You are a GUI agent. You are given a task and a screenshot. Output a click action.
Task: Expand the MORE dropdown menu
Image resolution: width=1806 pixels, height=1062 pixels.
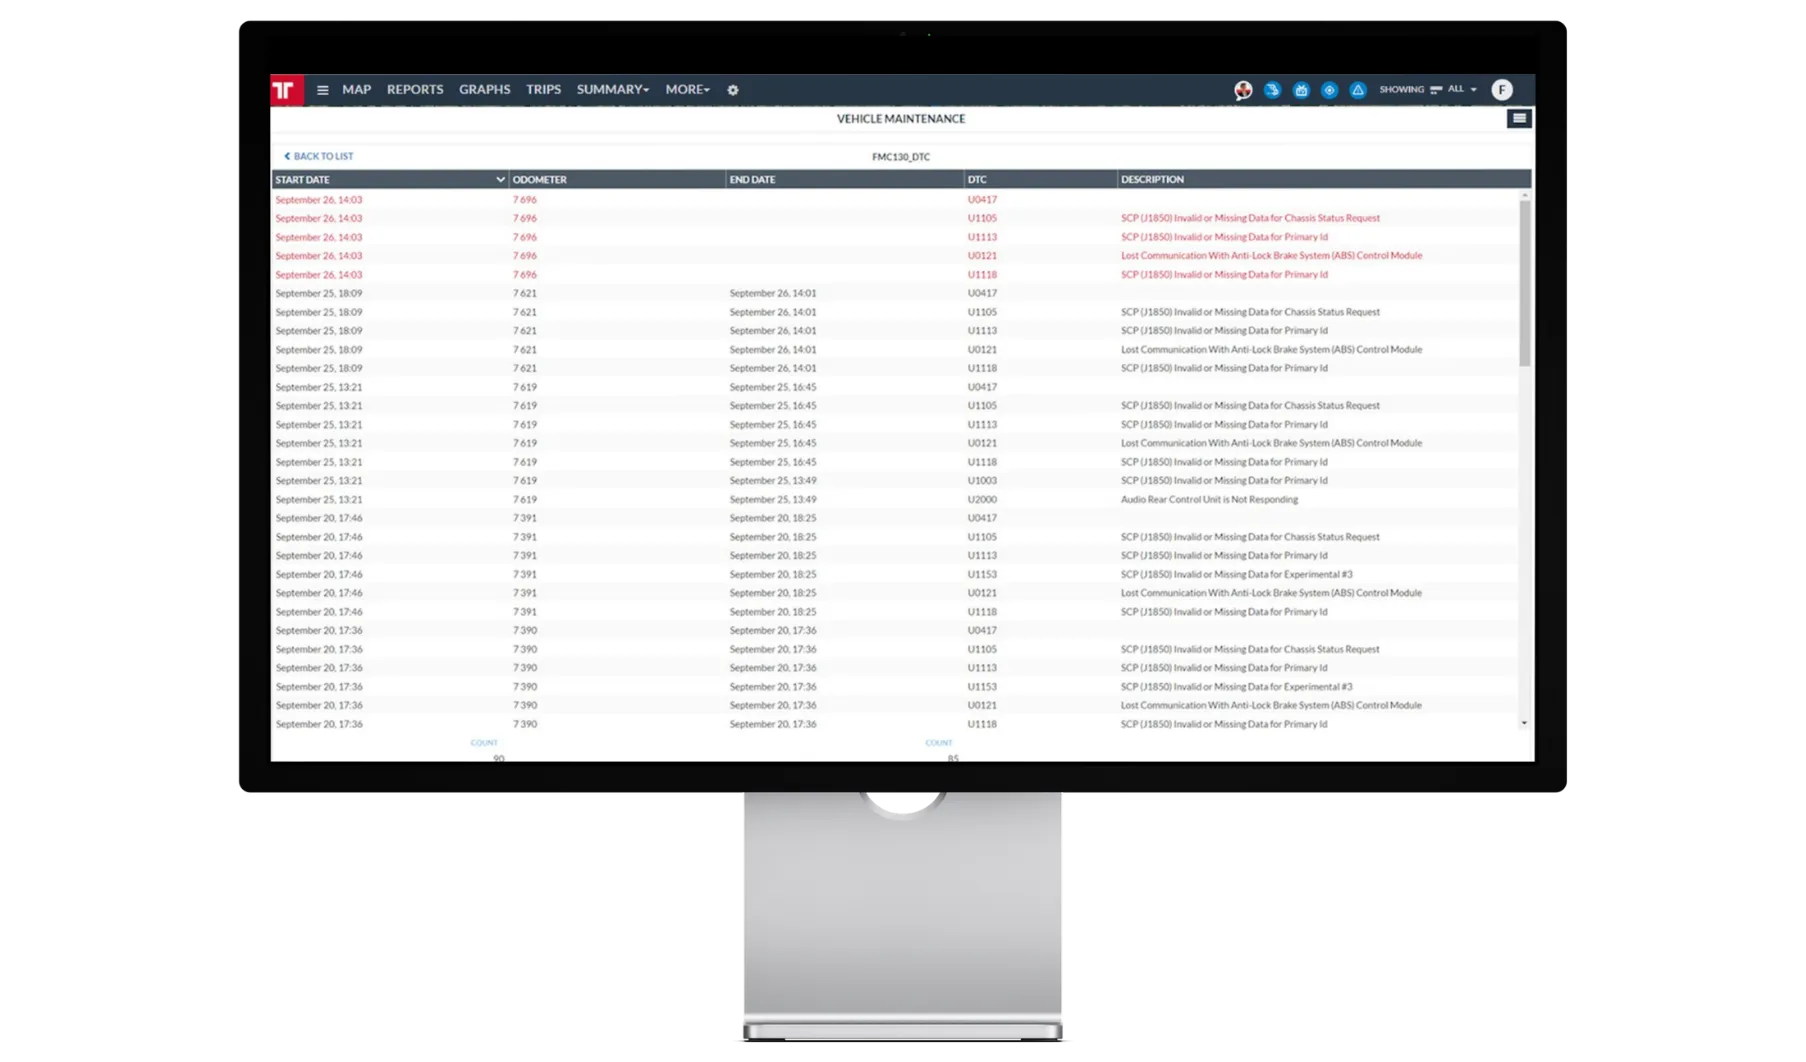point(687,90)
